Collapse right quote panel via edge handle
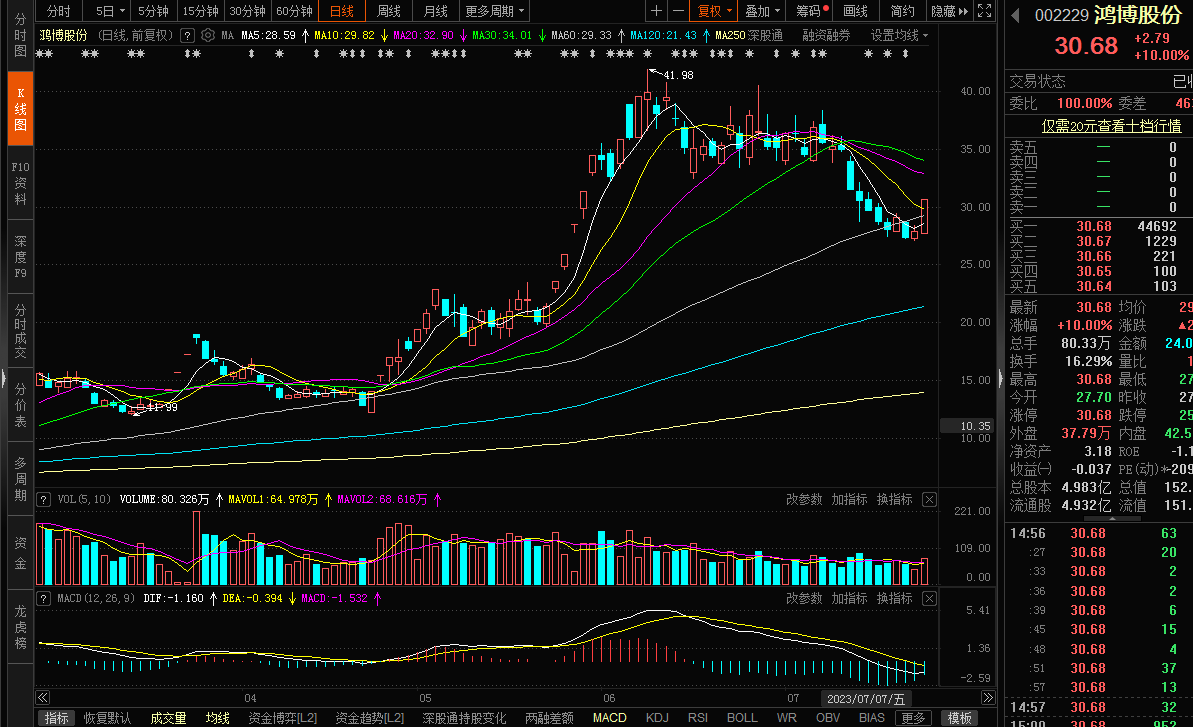 coord(1001,378)
